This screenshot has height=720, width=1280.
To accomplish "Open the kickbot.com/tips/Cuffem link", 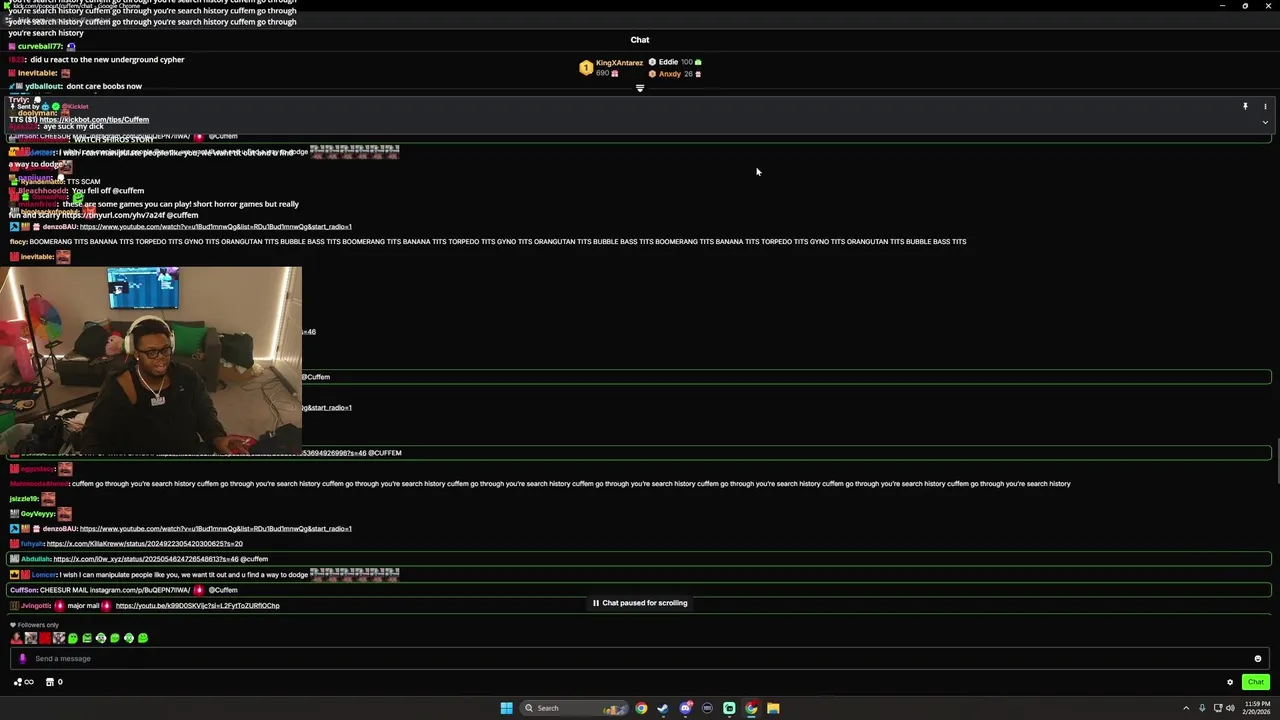I will click(94, 120).
